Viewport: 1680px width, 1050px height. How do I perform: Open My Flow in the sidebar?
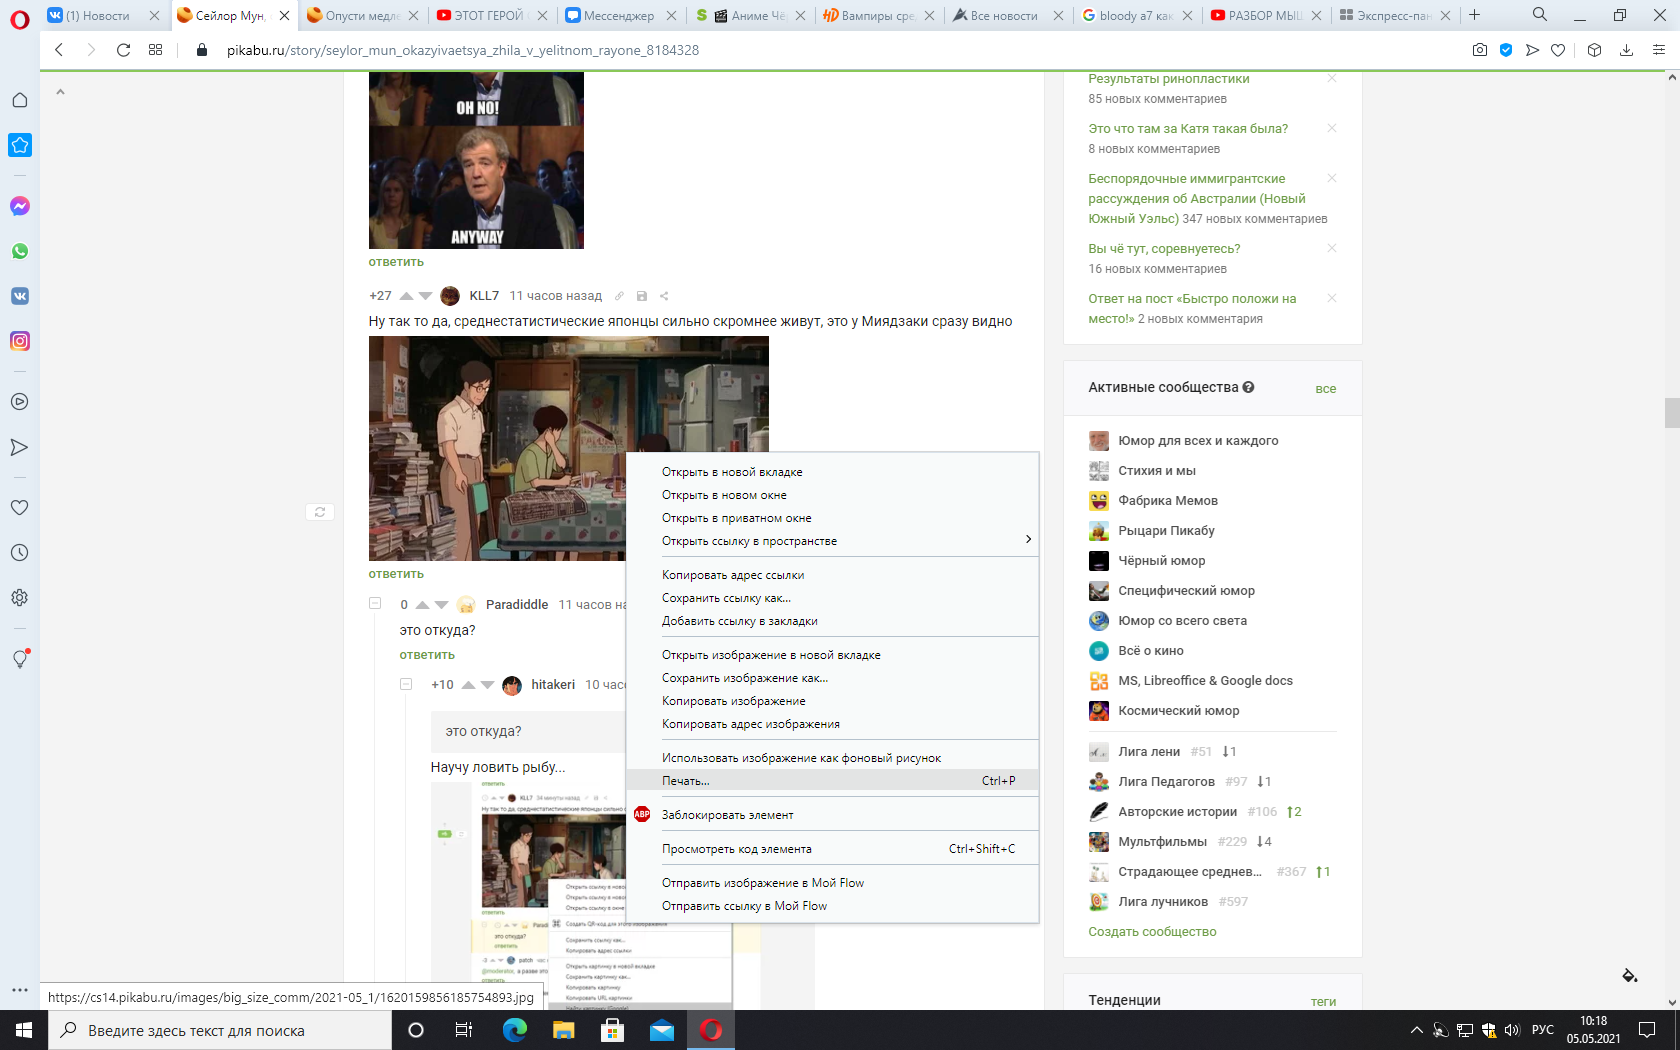click(19, 447)
